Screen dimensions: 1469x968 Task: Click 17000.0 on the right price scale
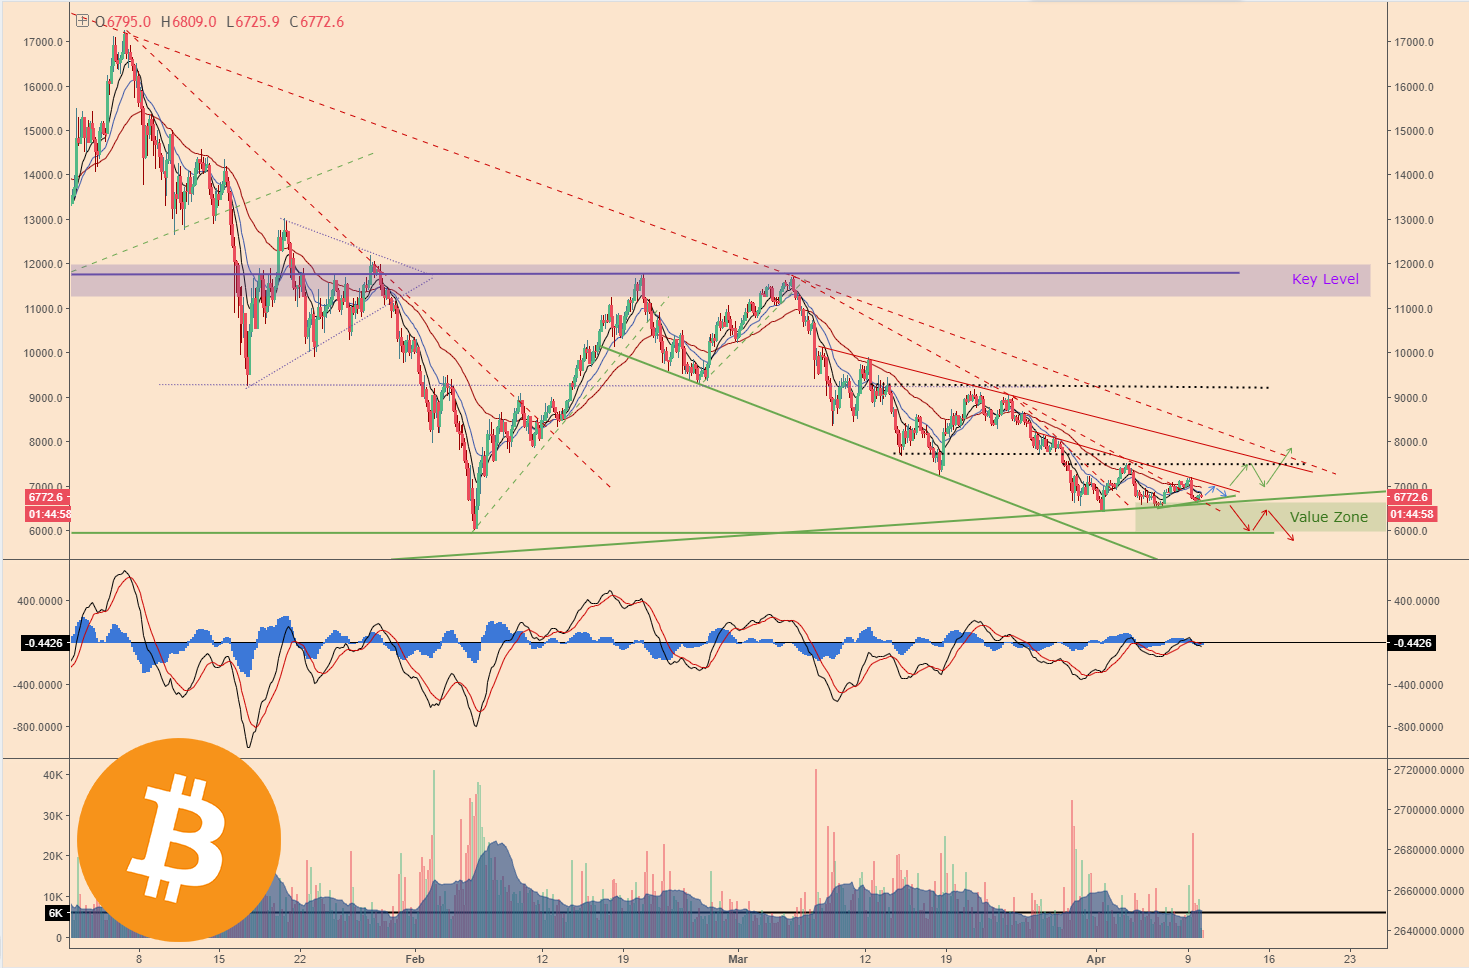[x=1414, y=42]
